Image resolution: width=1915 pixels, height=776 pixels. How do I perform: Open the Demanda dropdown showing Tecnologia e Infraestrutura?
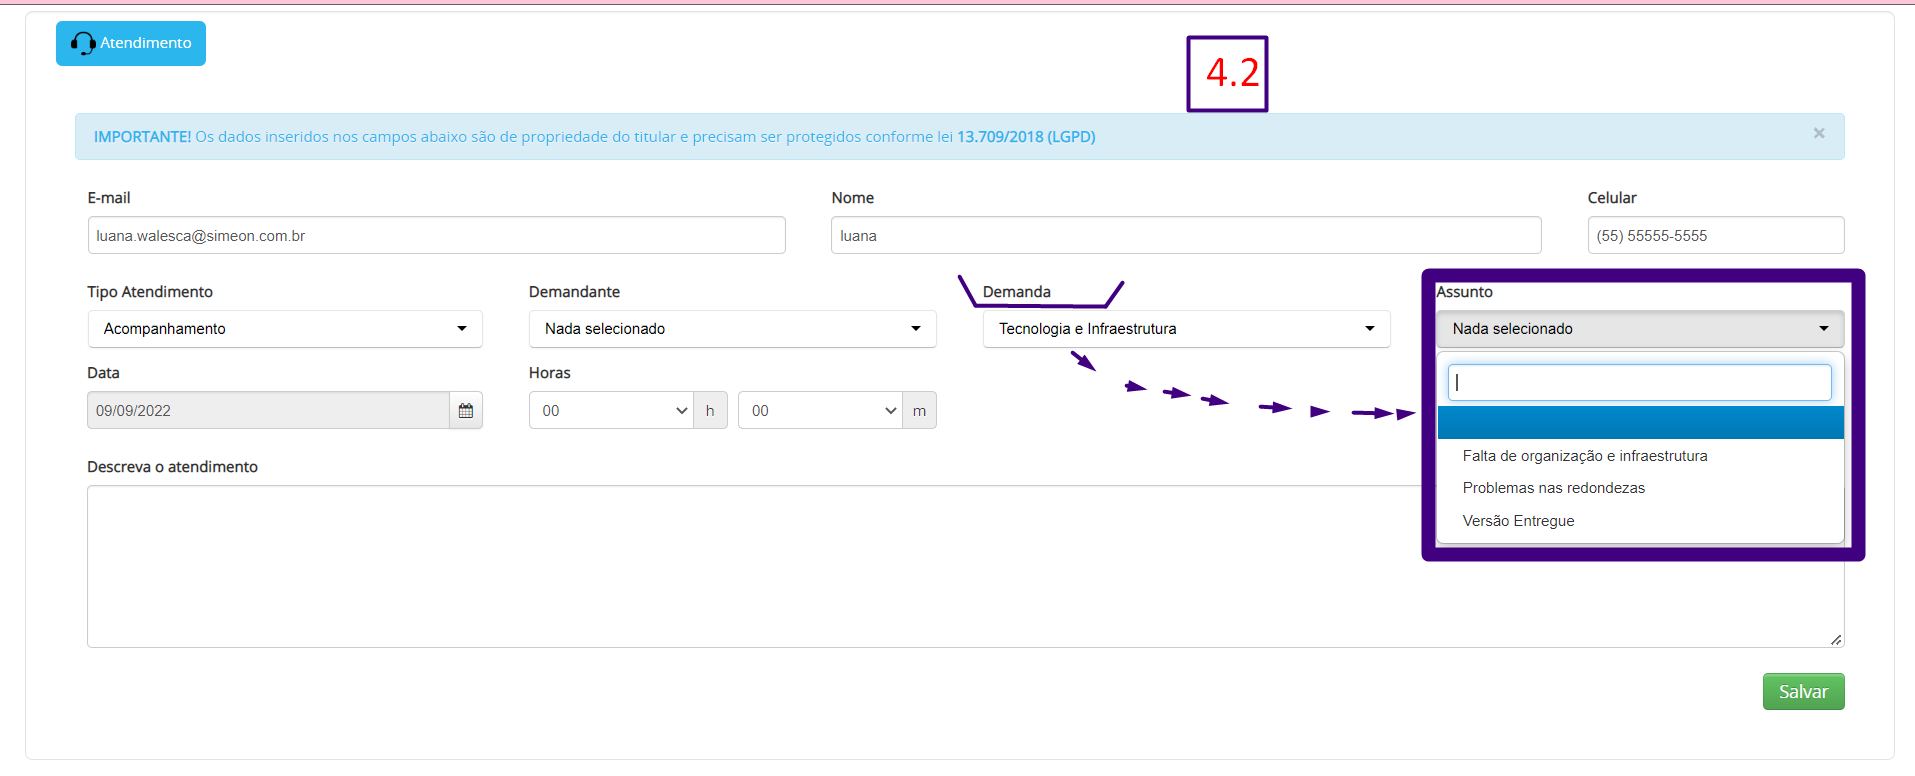(x=1186, y=329)
